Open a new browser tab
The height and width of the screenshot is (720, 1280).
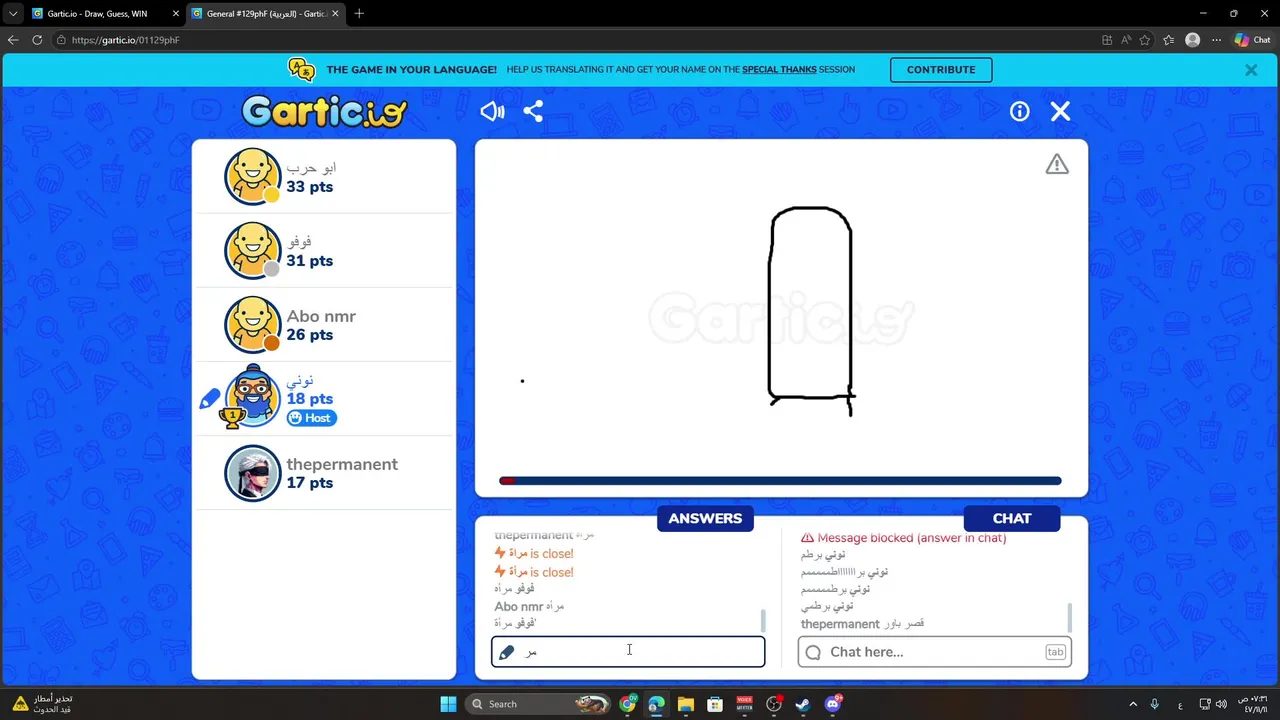click(359, 14)
